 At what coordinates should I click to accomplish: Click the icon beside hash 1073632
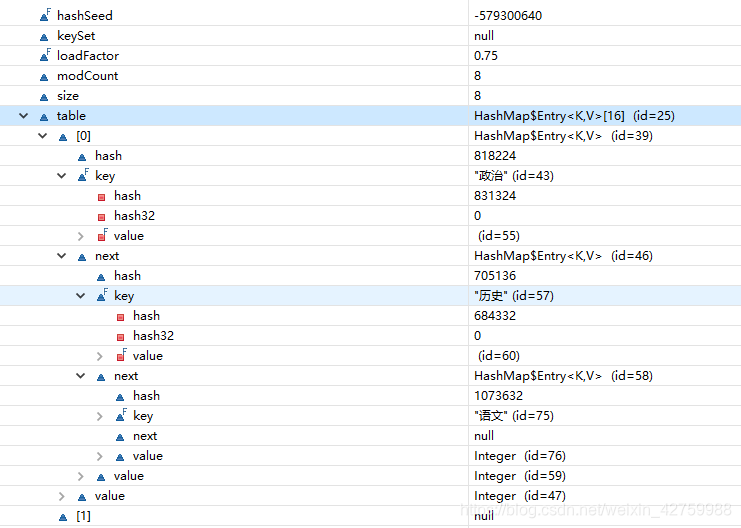point(120,397)
